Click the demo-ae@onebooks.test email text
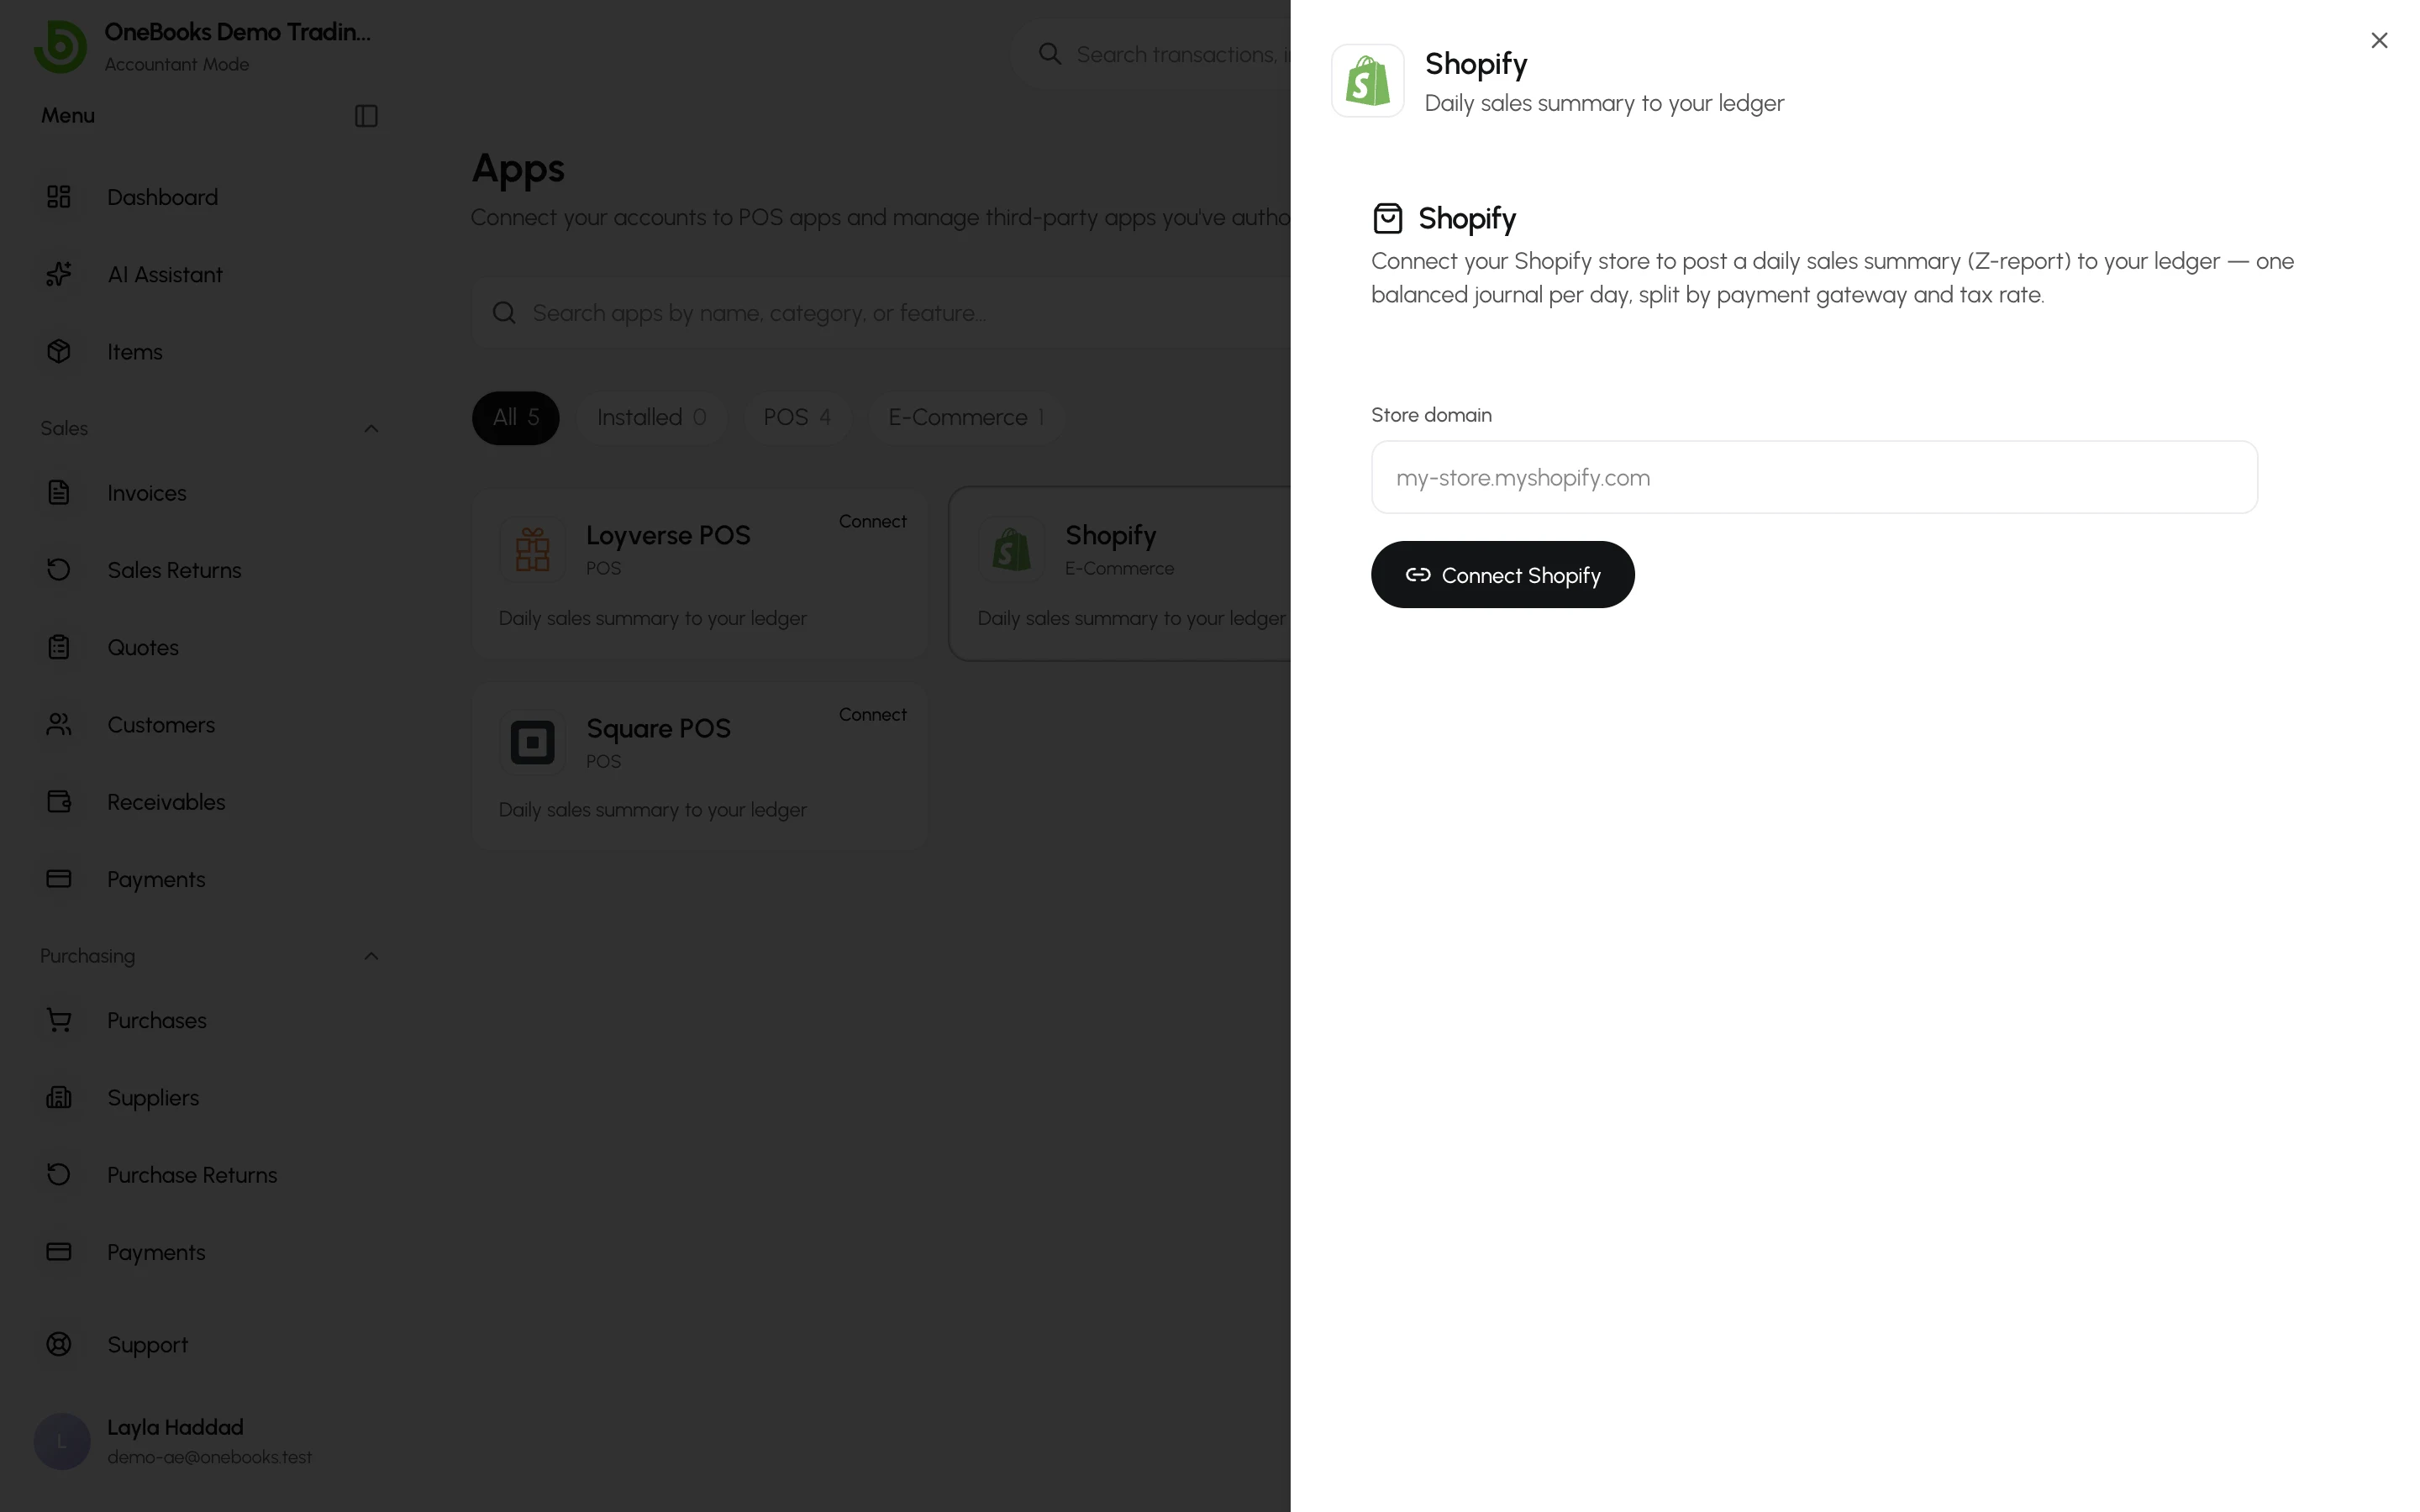This screenshot has width=2420, height=1512. [x=209, y=1457]
